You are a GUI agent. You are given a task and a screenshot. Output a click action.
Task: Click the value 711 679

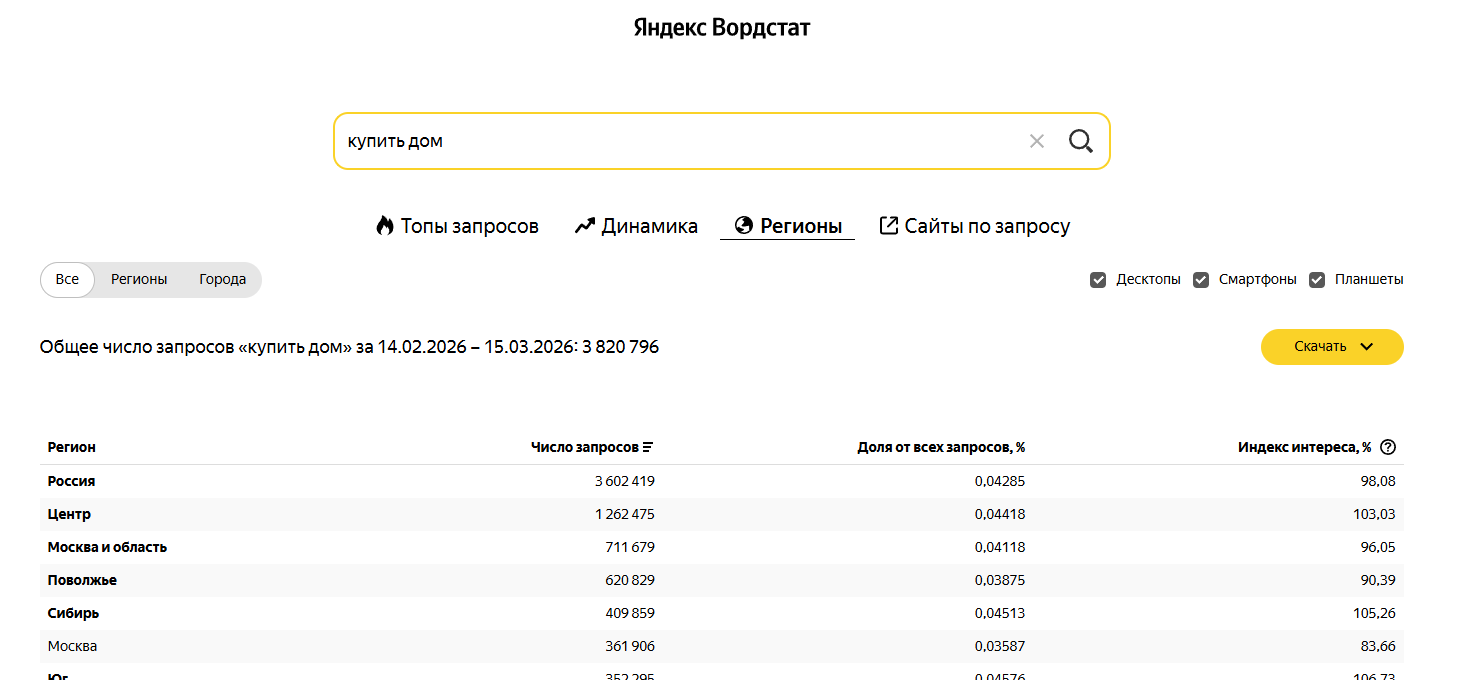(x=630, y=547)
